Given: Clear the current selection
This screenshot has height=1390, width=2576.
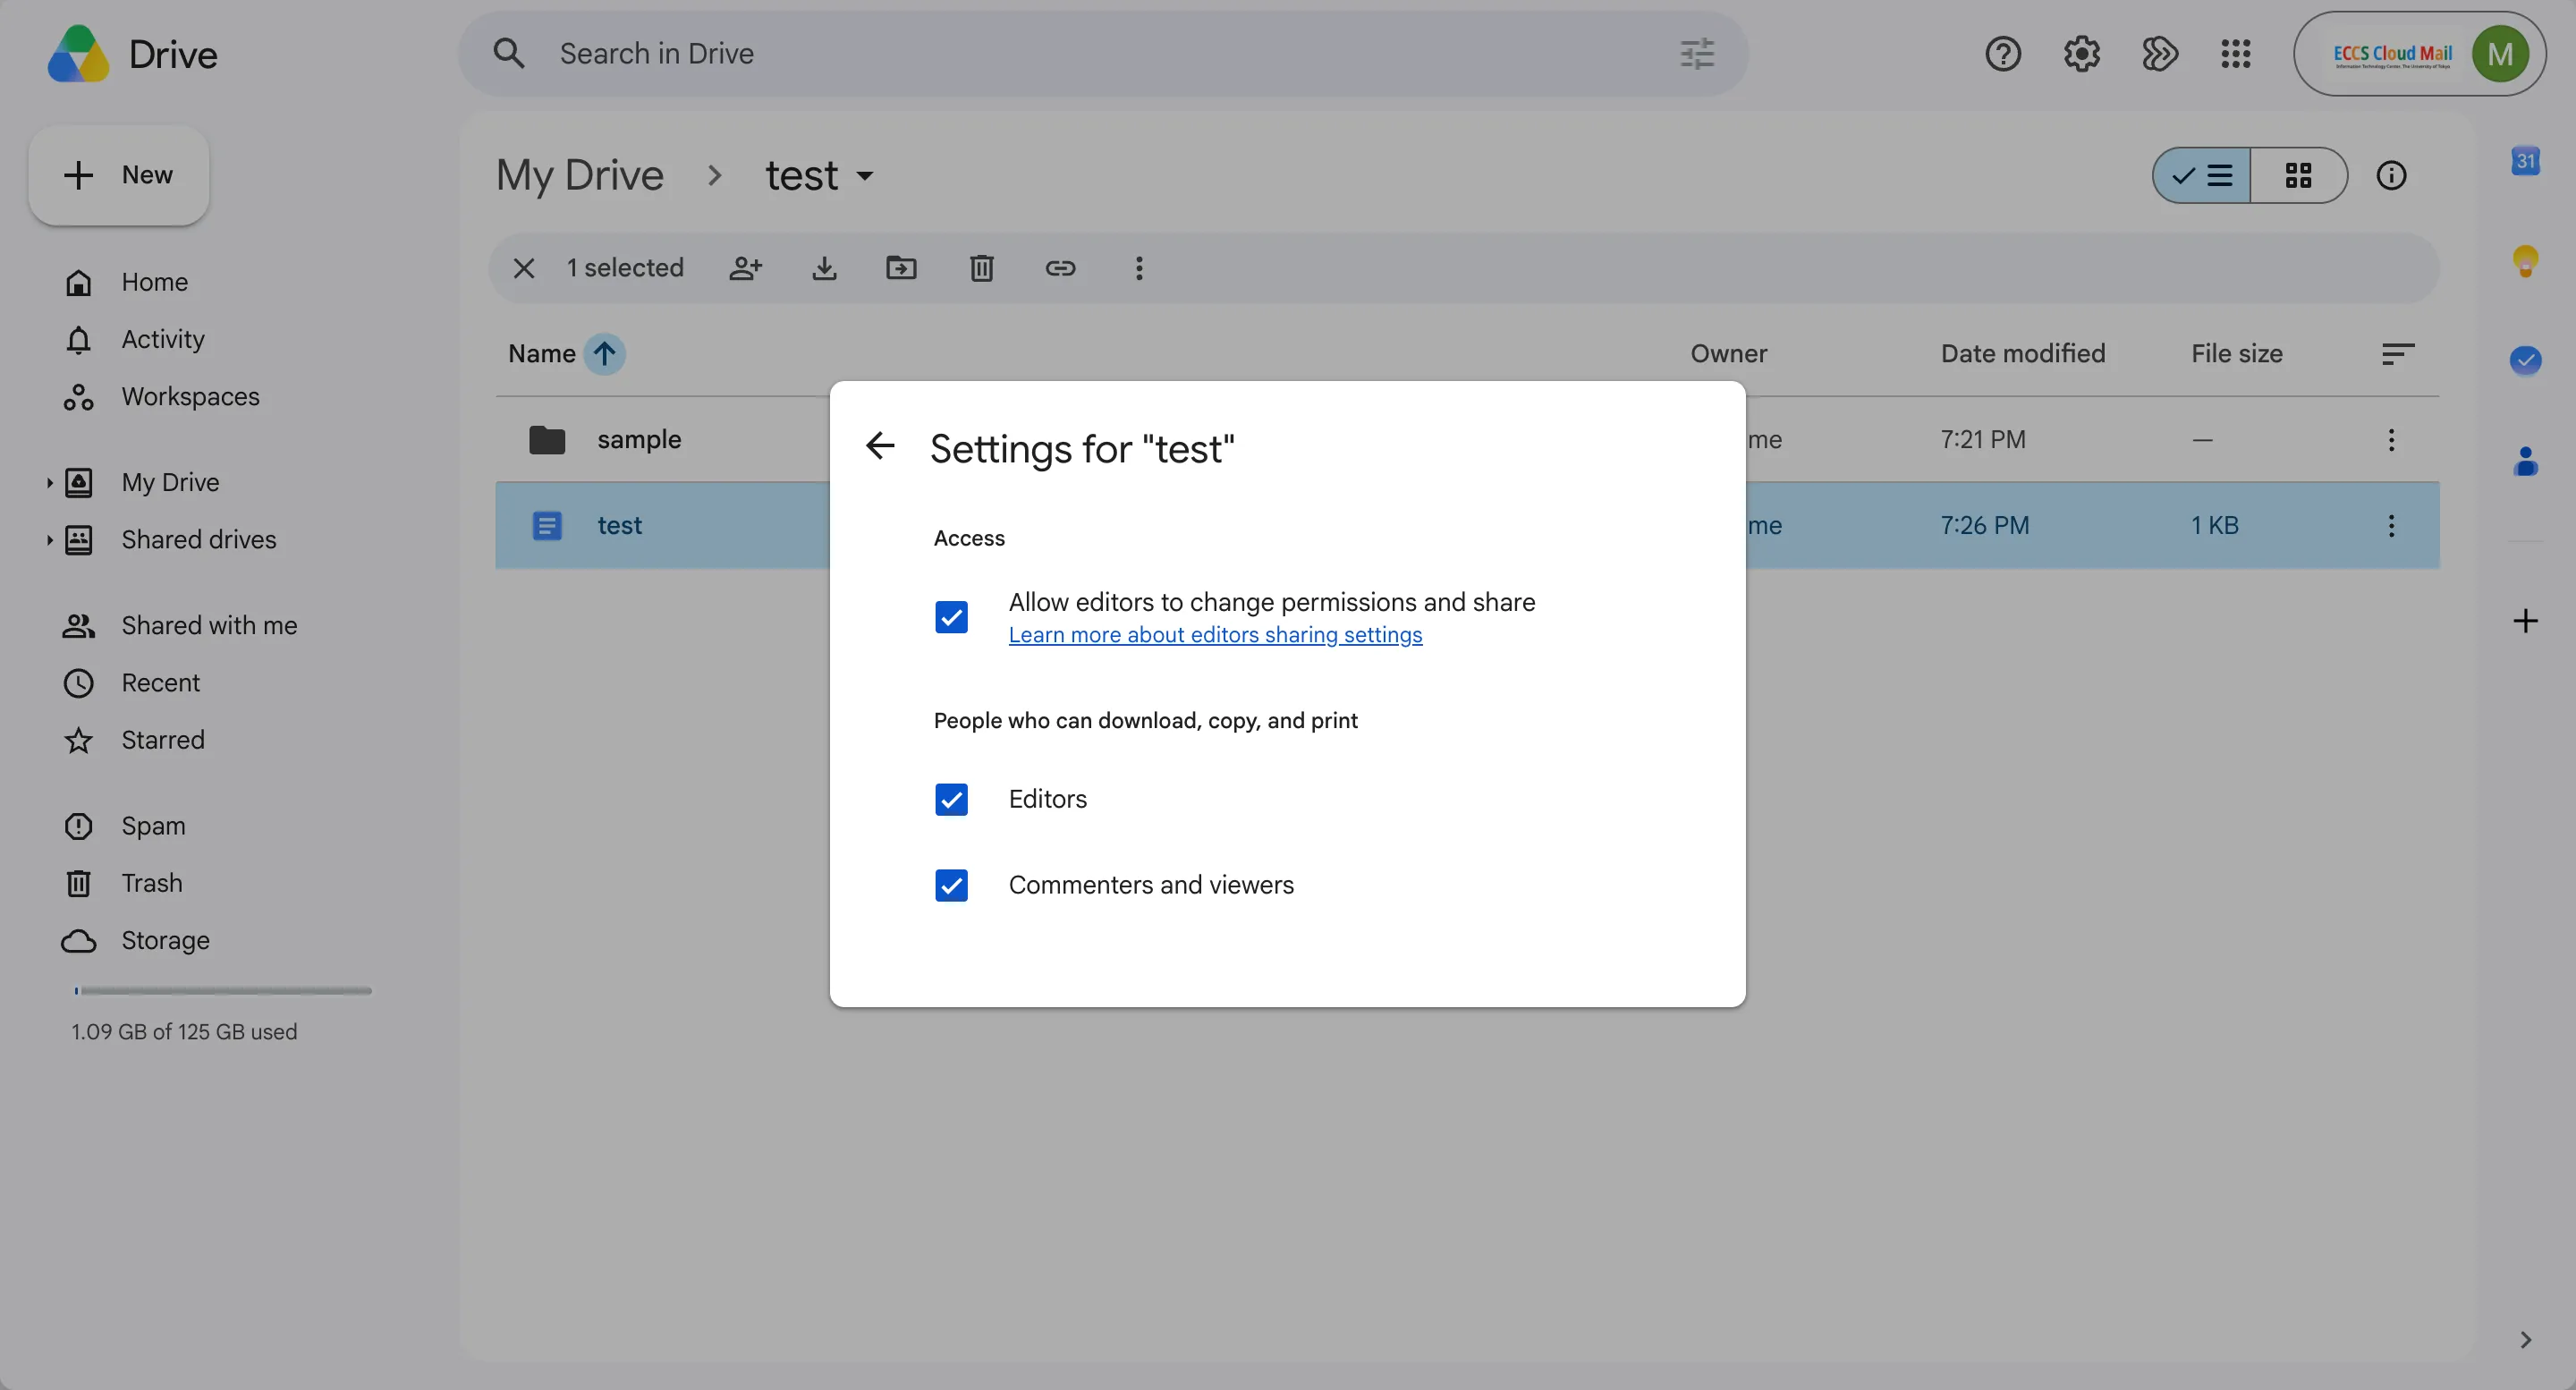Looking at the screenshot, I should (x=524, y=268).
